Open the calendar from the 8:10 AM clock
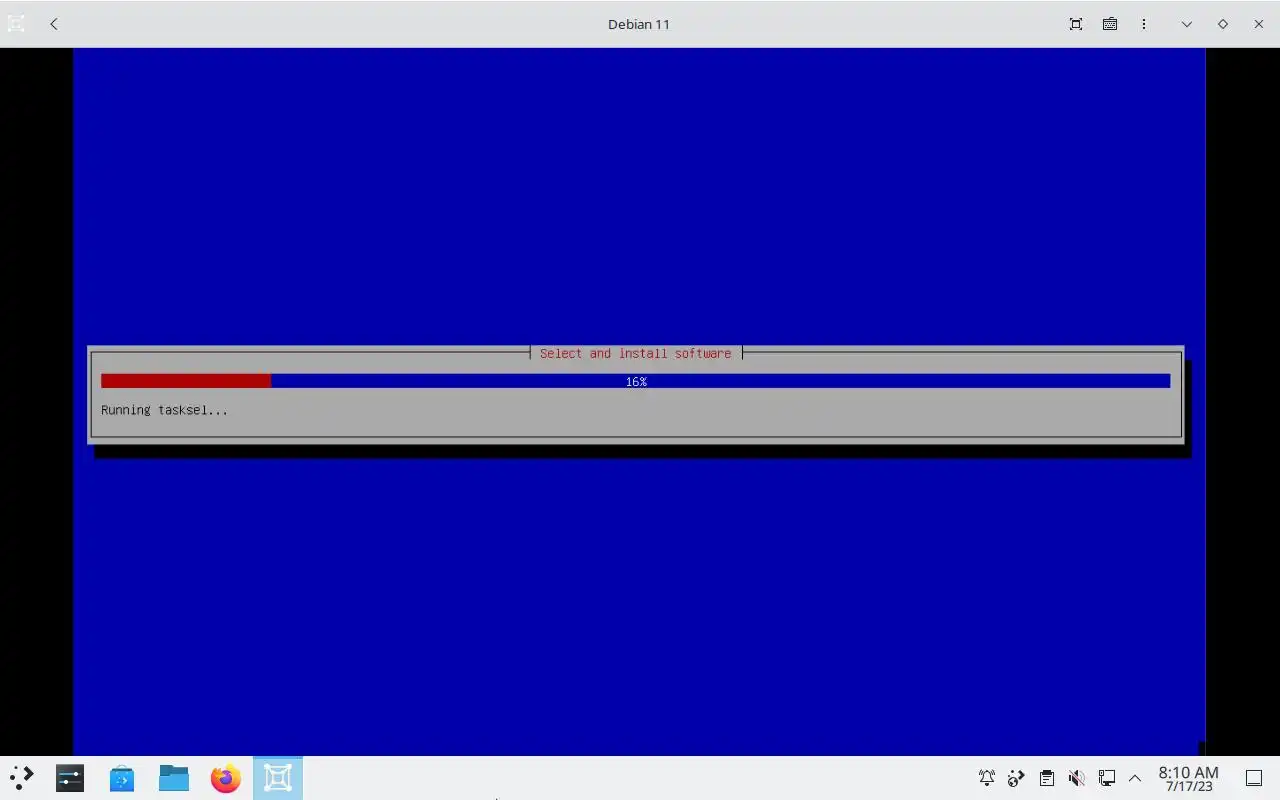The width and height of the screenshot is (1280, 800). click(x=1189, y=778)
